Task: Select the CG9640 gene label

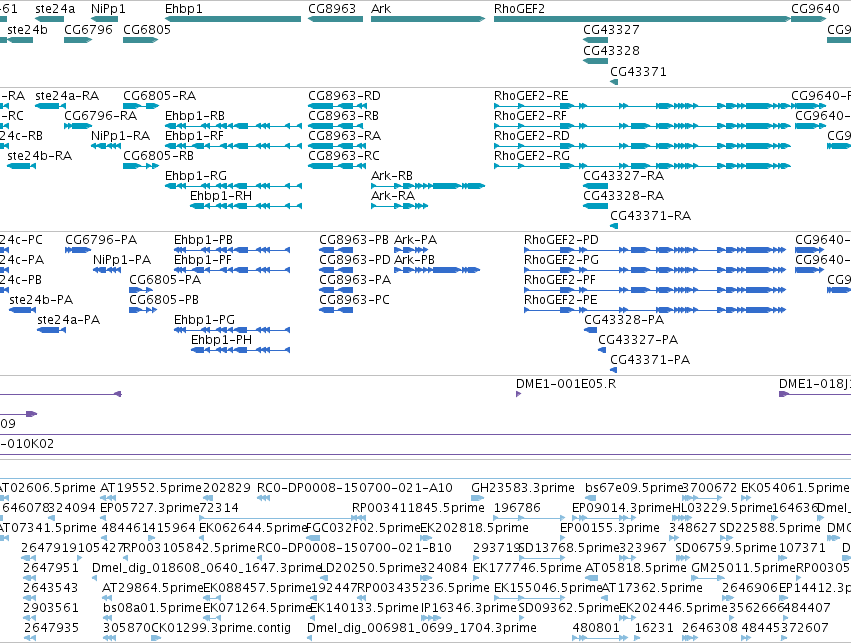Action: point(815,9)
